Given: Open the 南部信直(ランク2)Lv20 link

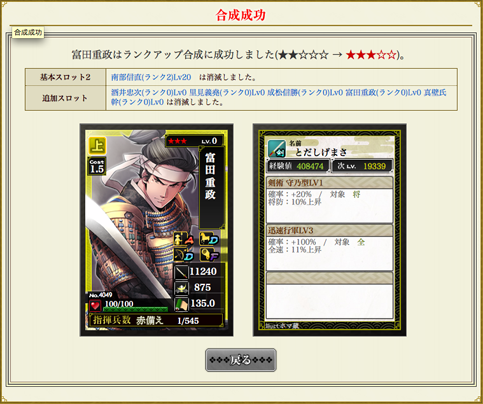Looking at the screenshot, I should coord(151,77).
